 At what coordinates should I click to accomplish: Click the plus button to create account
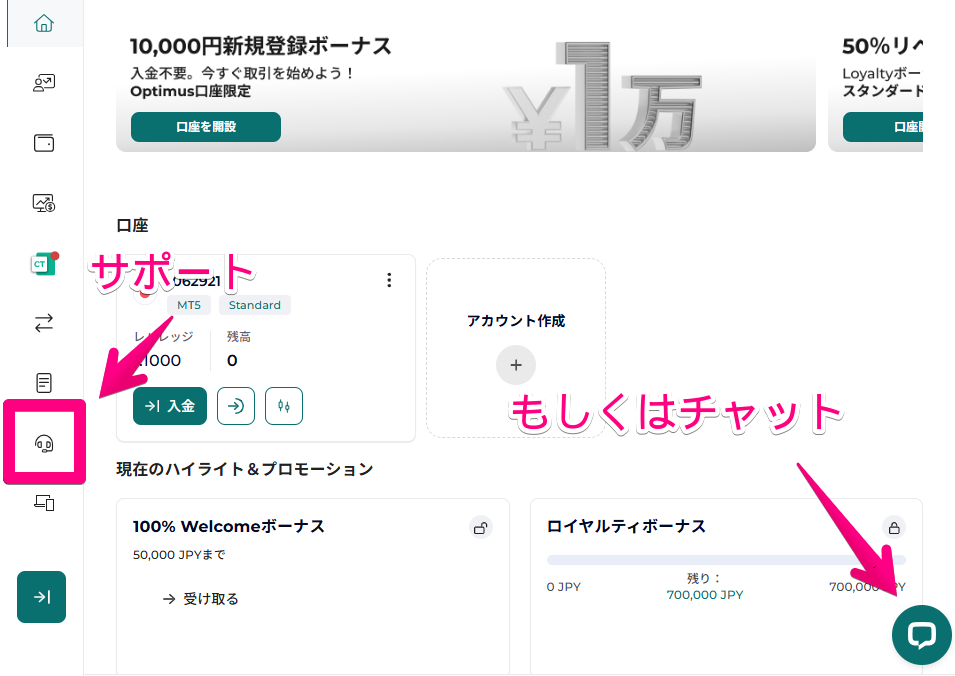(516, 365)
